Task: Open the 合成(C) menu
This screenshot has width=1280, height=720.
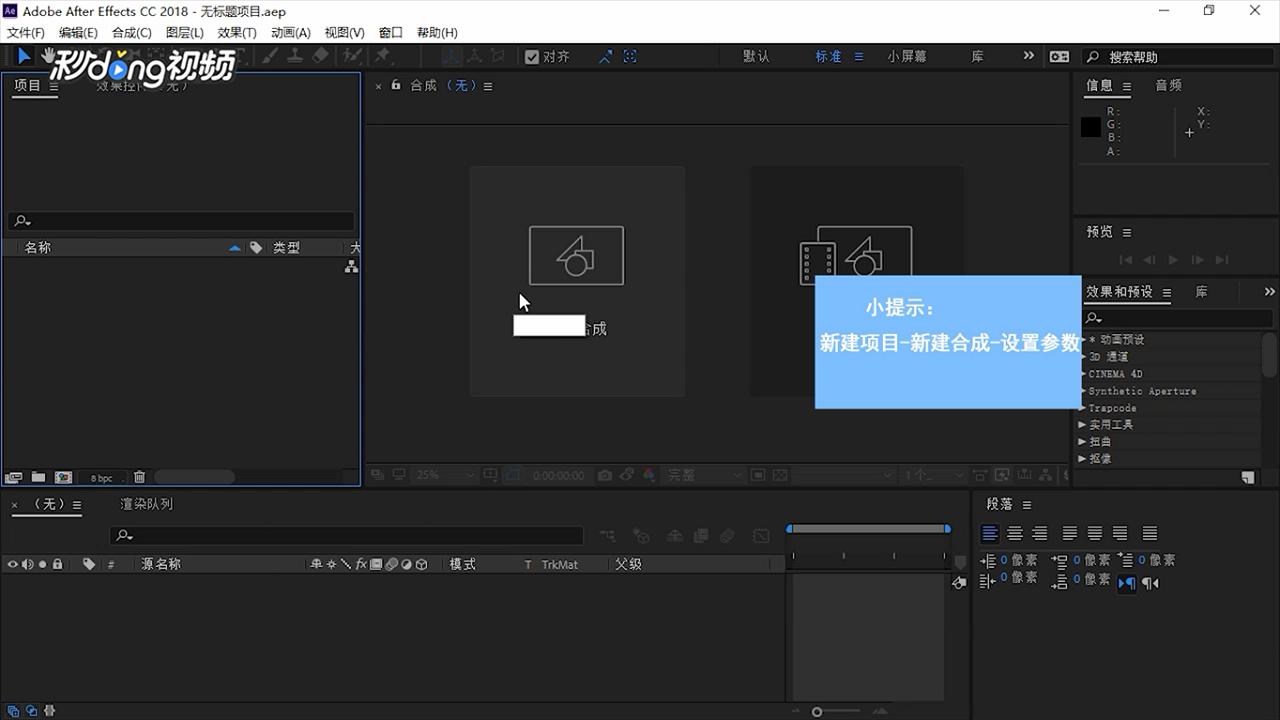Action: tap(131, 33)
